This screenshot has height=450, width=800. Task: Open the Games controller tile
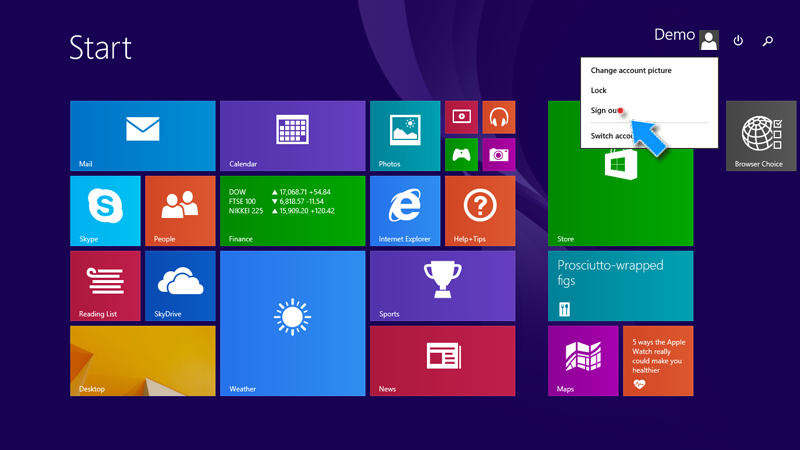click(x=461, y=154)
